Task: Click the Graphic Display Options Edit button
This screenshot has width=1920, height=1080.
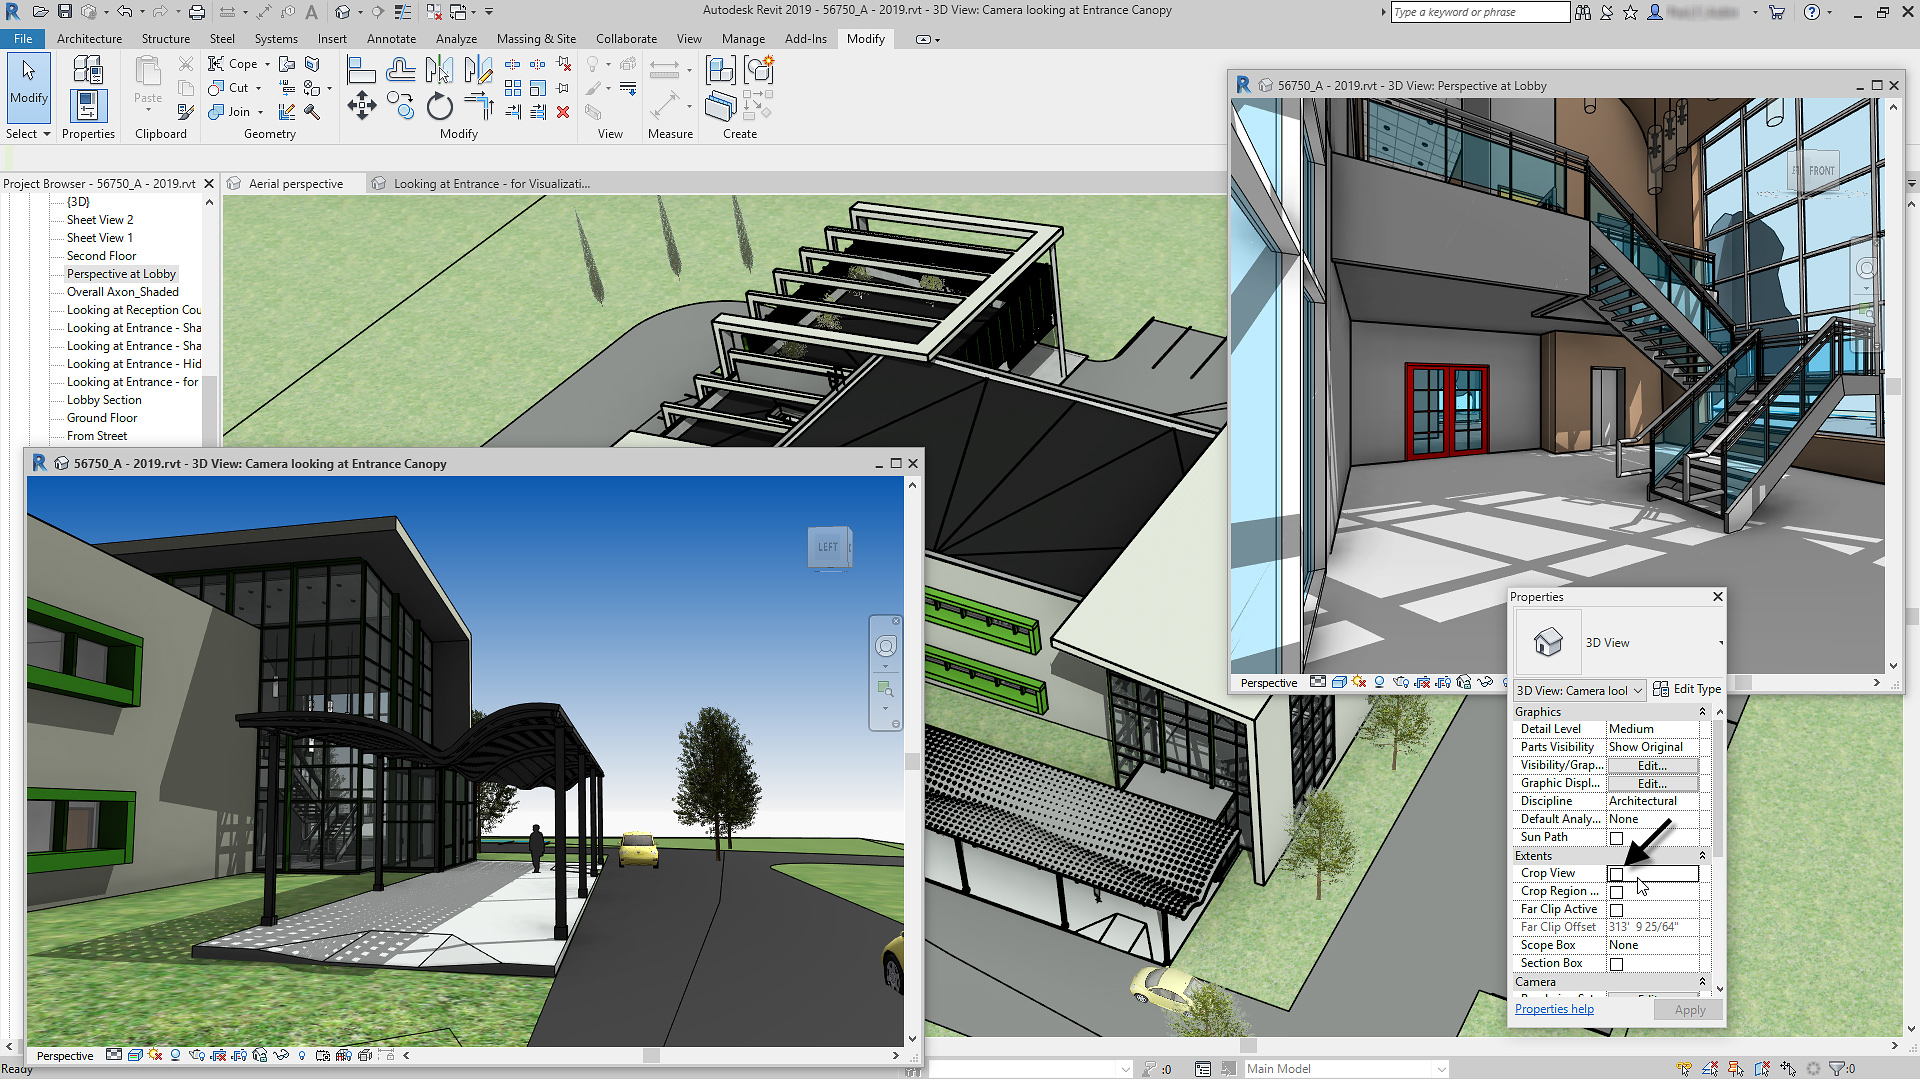Action: pos(1650,782)
